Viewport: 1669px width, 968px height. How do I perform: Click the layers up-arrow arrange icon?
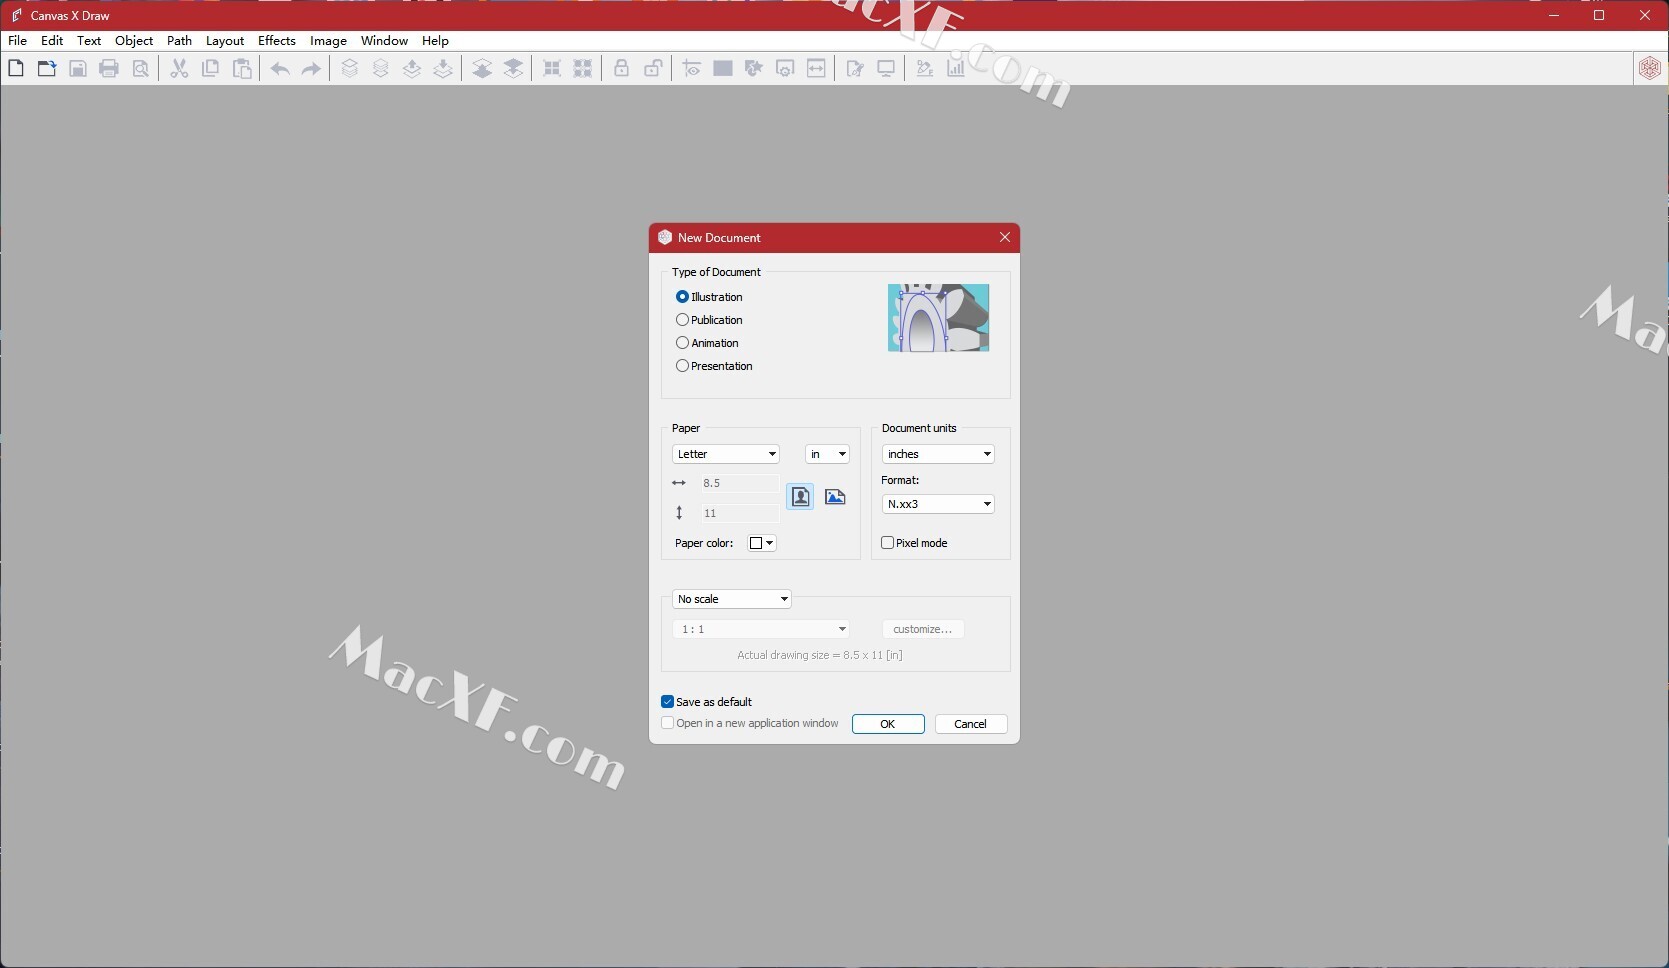[412, 68]
